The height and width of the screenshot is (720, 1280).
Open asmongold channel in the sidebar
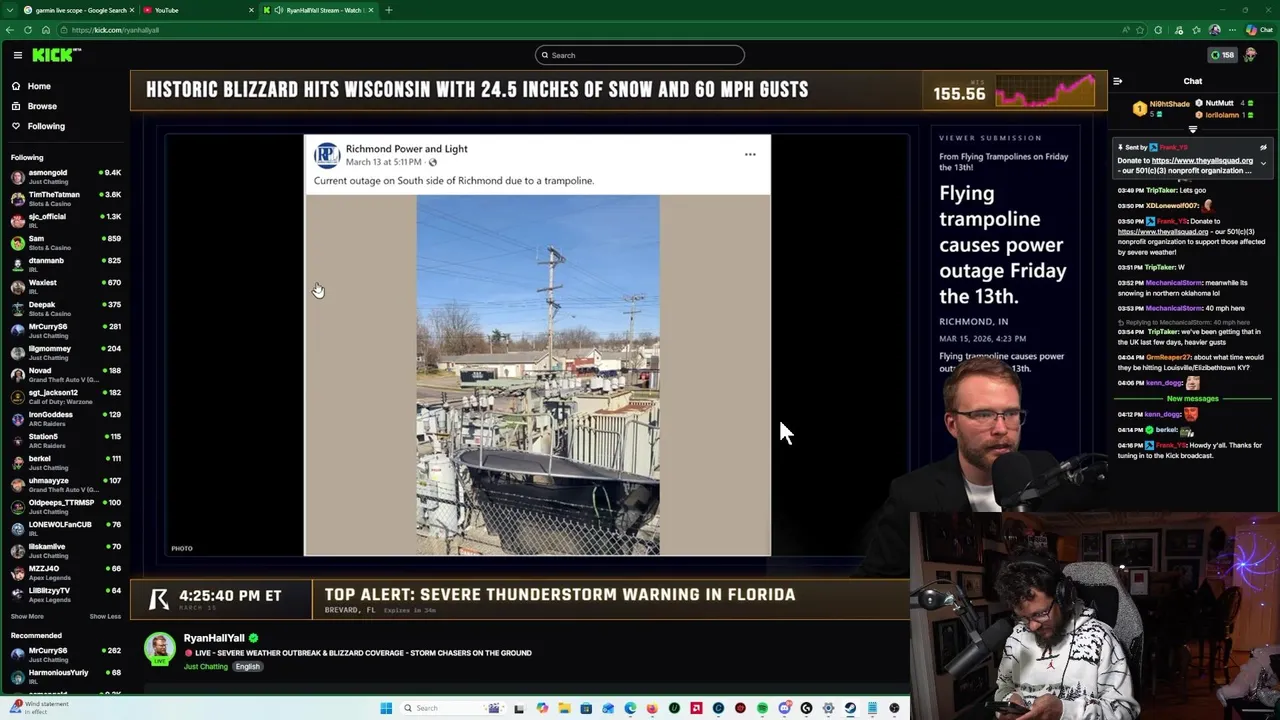pyautogui.click(x=65, y=176)
